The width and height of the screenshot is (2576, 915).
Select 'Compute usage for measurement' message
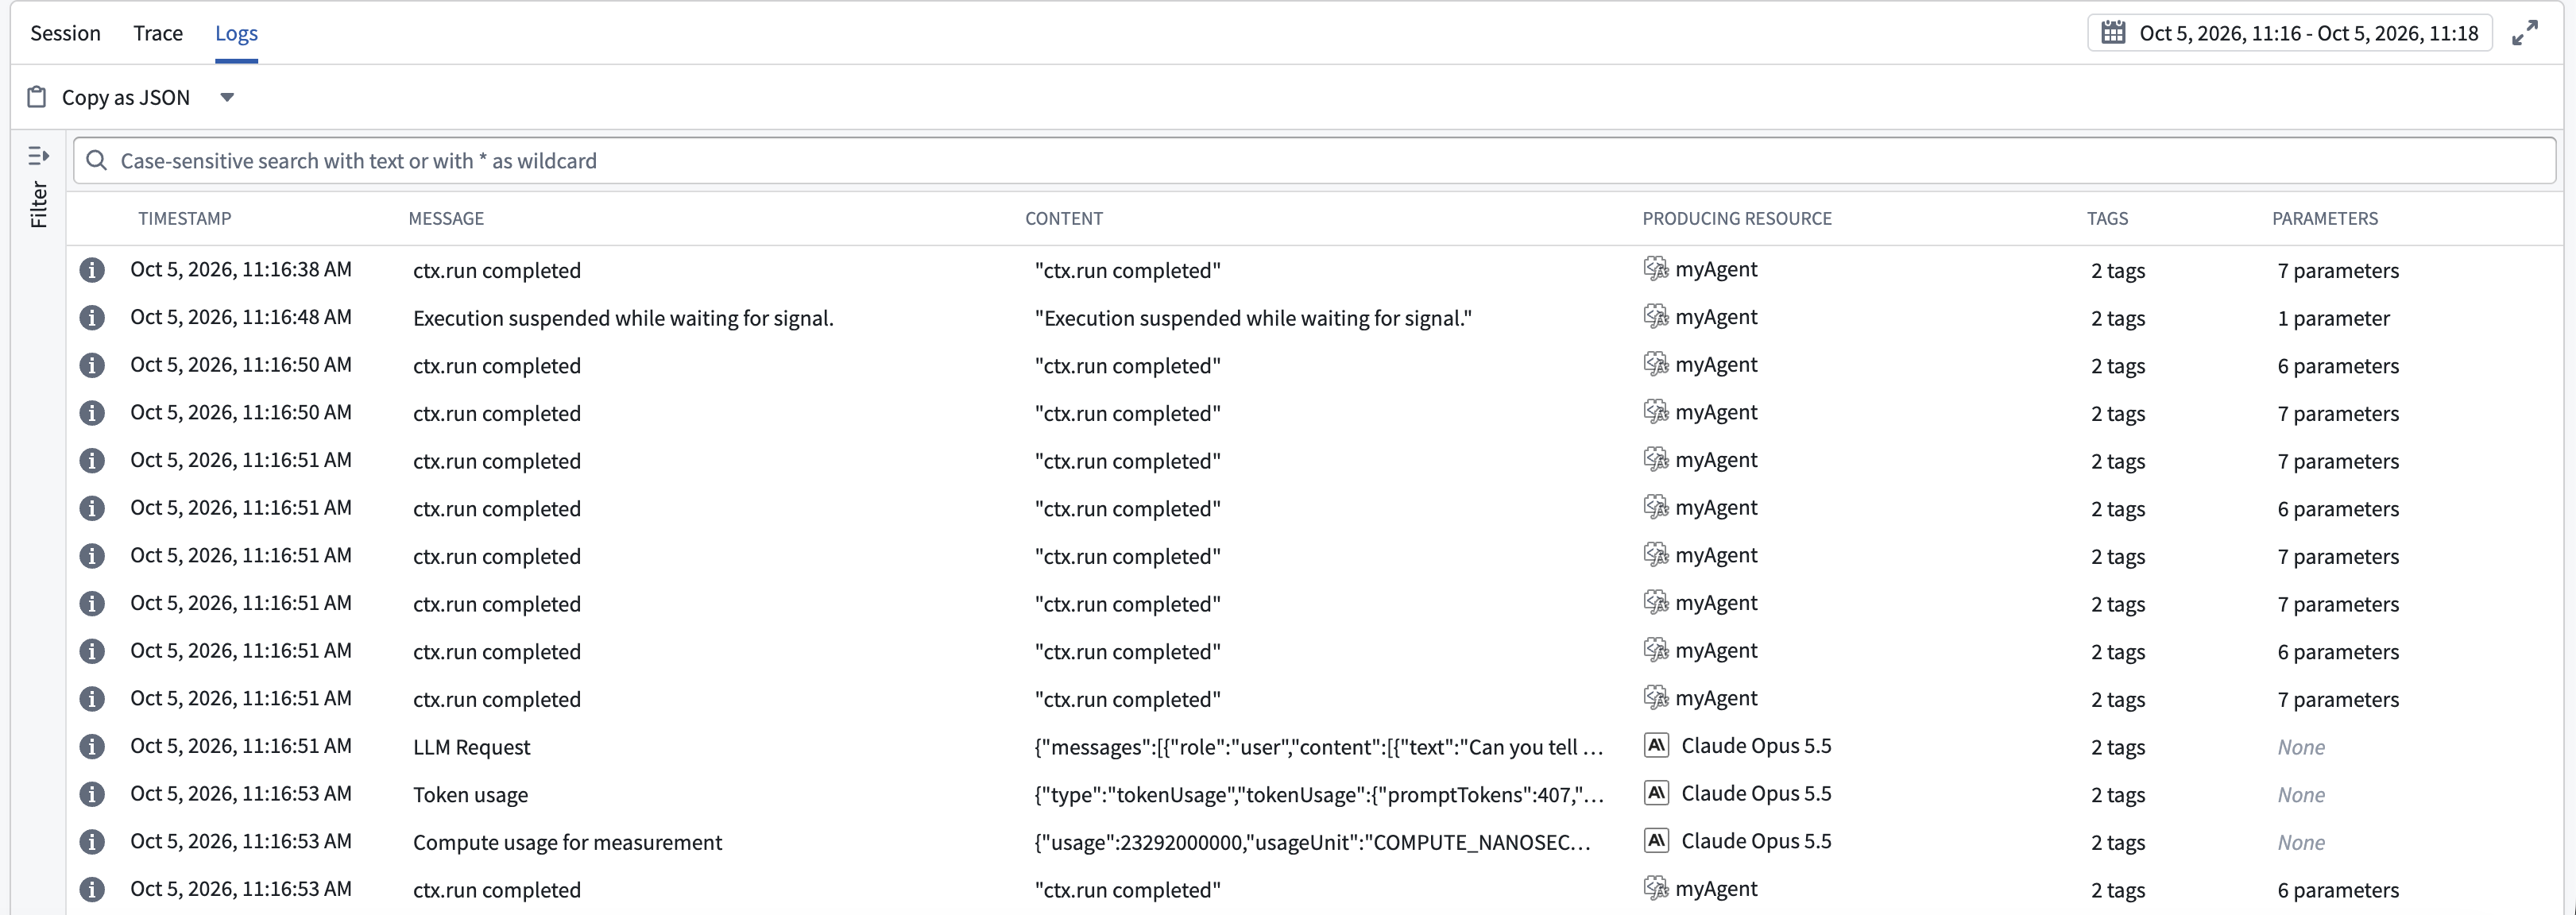click(567, 842)
